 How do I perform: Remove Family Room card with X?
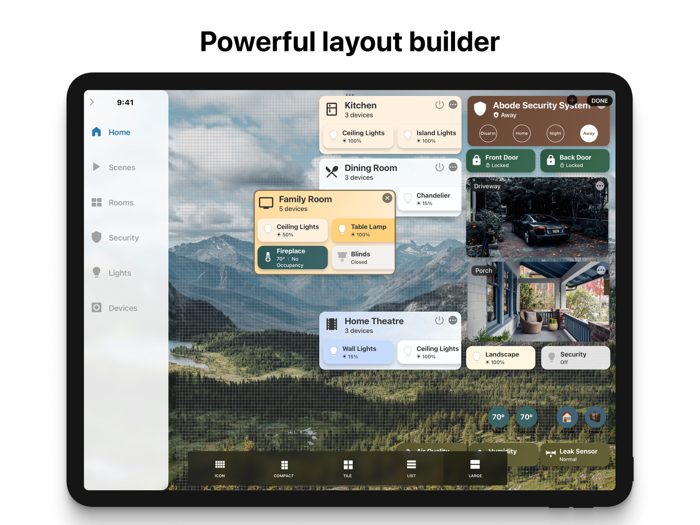point(387,198)
